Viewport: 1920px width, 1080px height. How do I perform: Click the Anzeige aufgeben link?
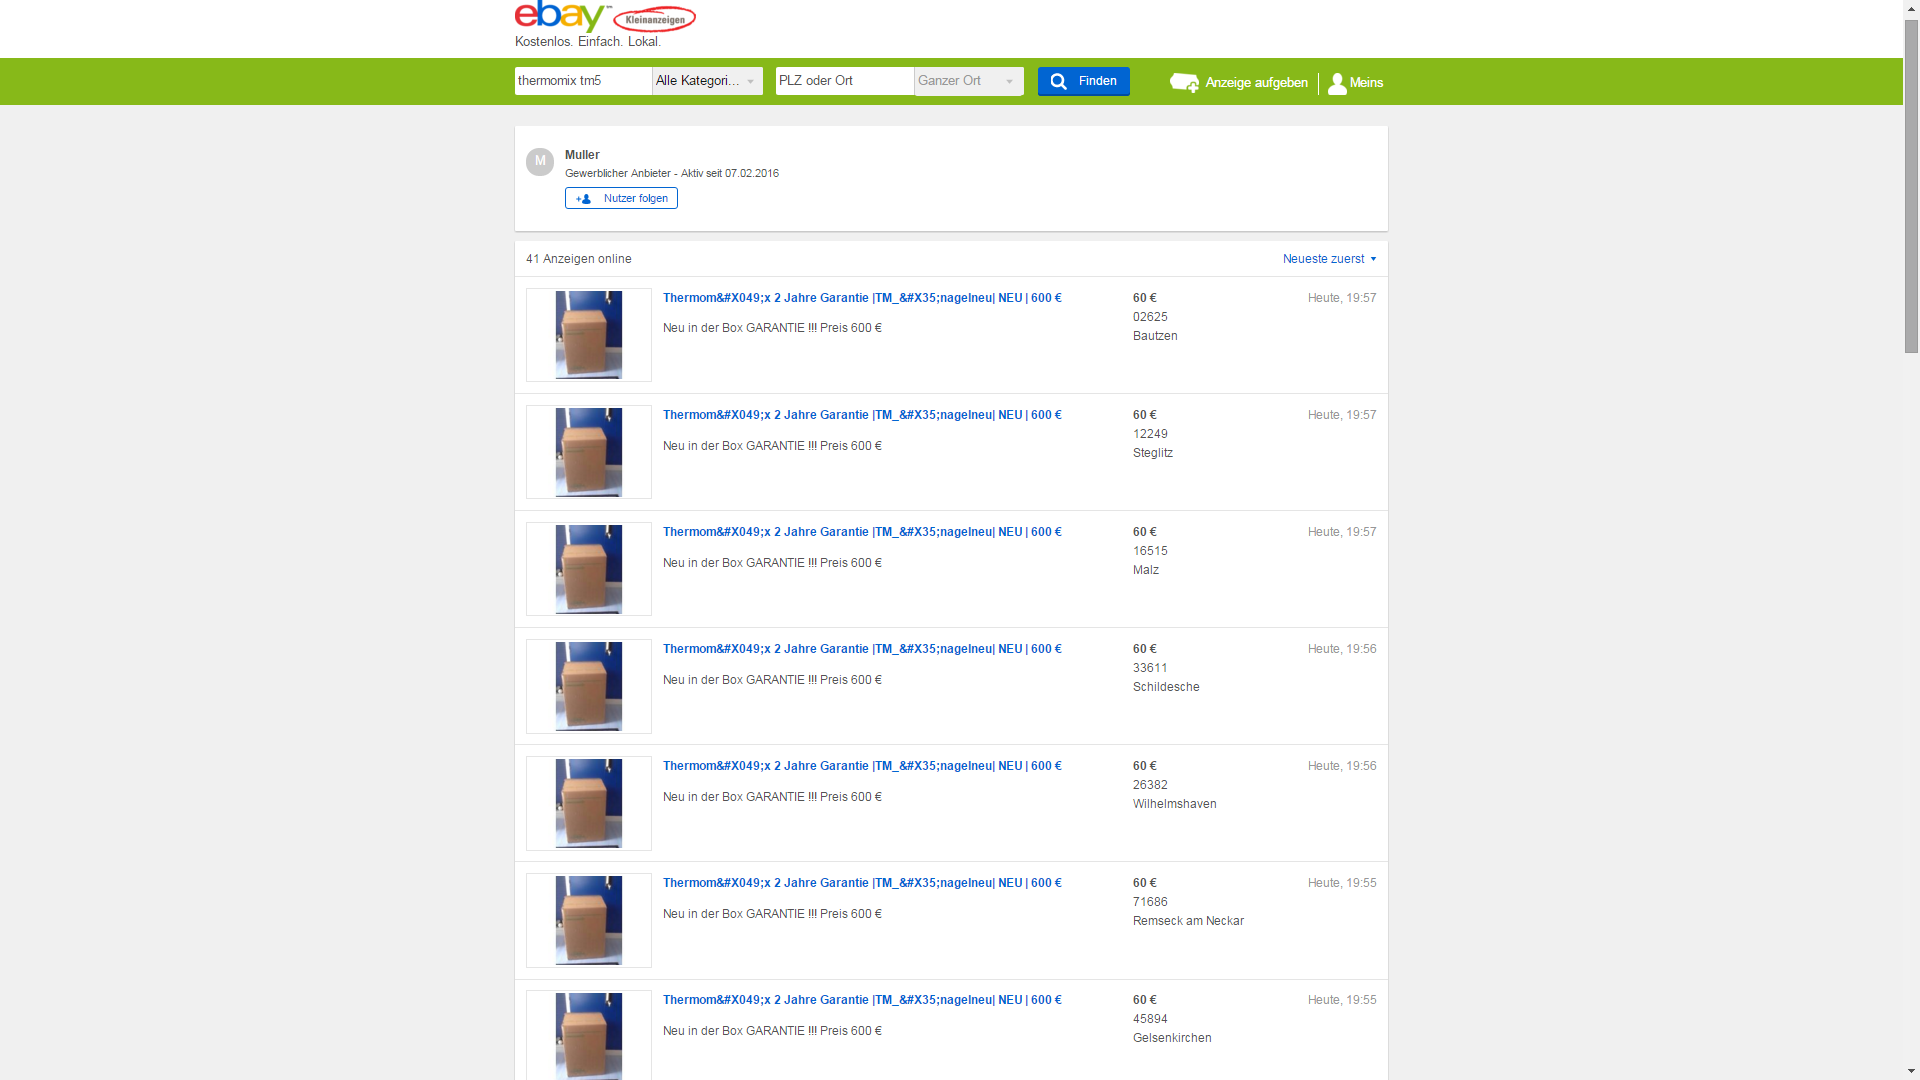click(x=1239, y=83)
